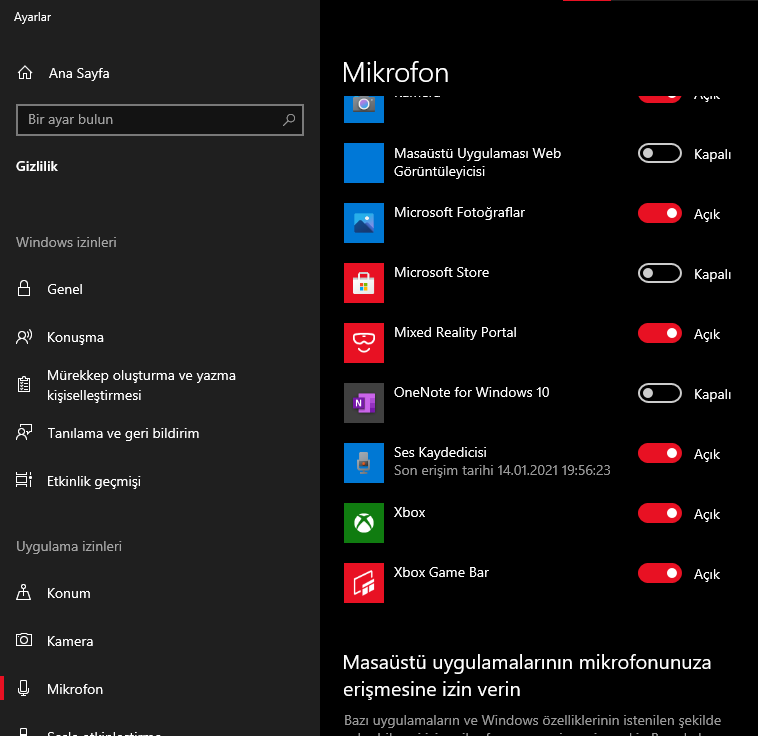
Task: Click the Windows izinleri section label
Action: click(66, 242)
